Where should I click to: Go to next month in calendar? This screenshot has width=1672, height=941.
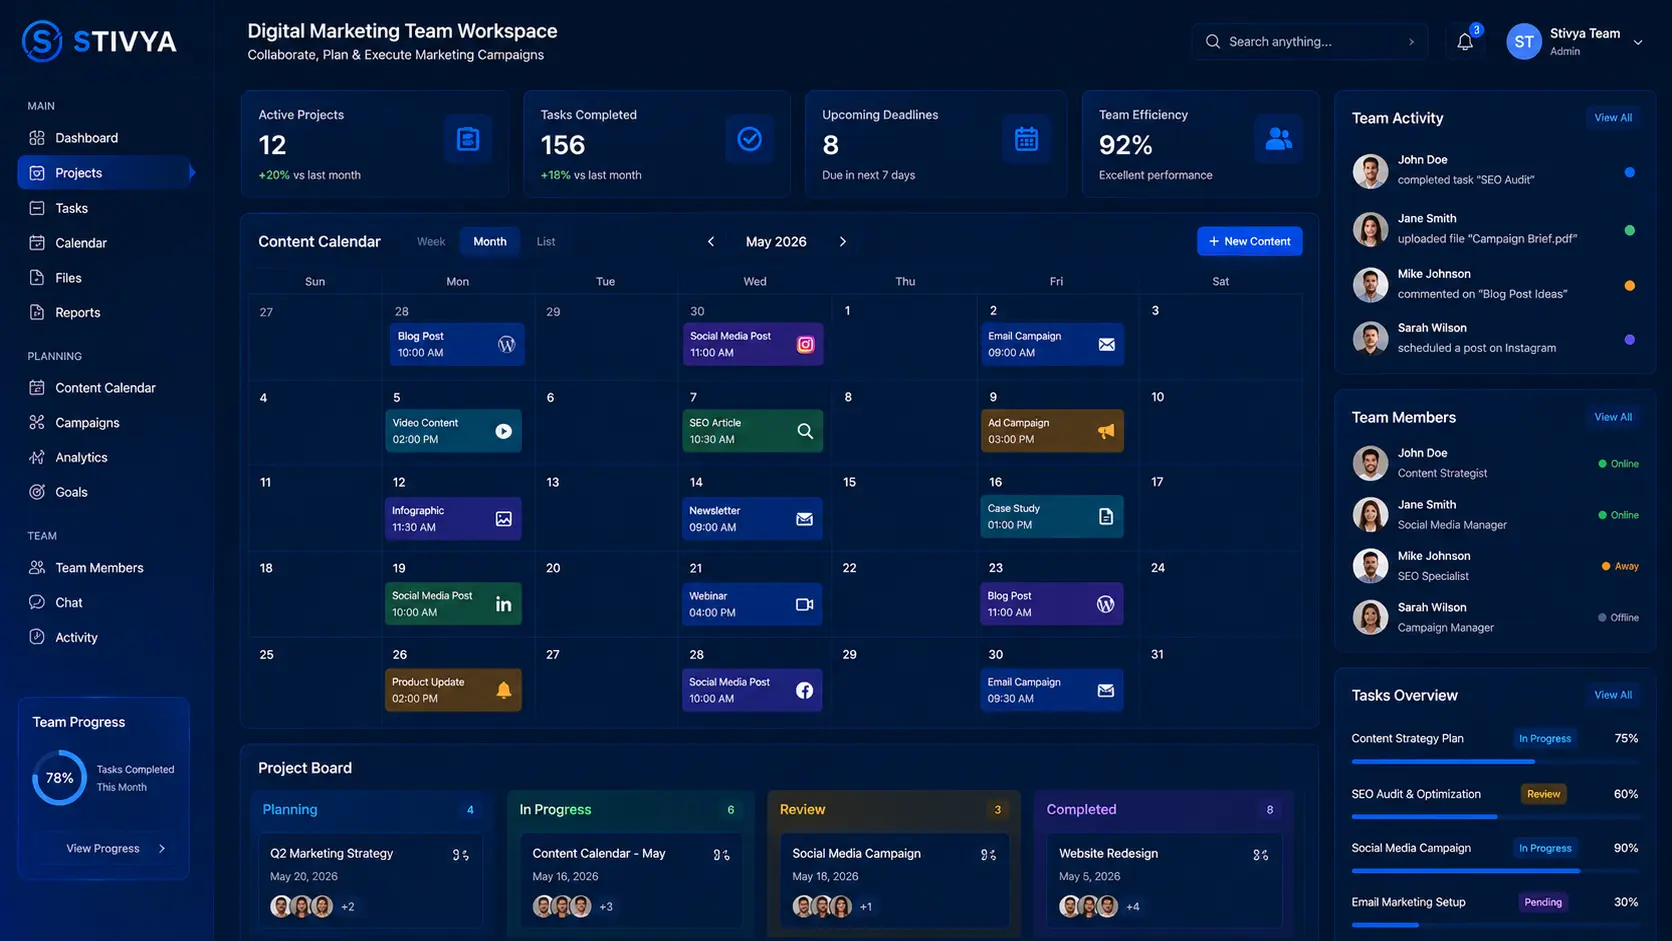click(x=843, y=241)
